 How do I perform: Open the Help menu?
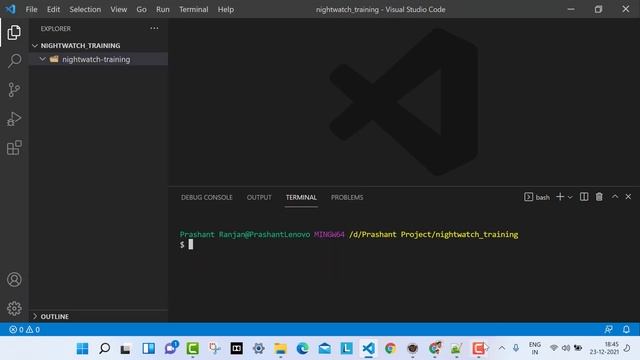(226, 9)
